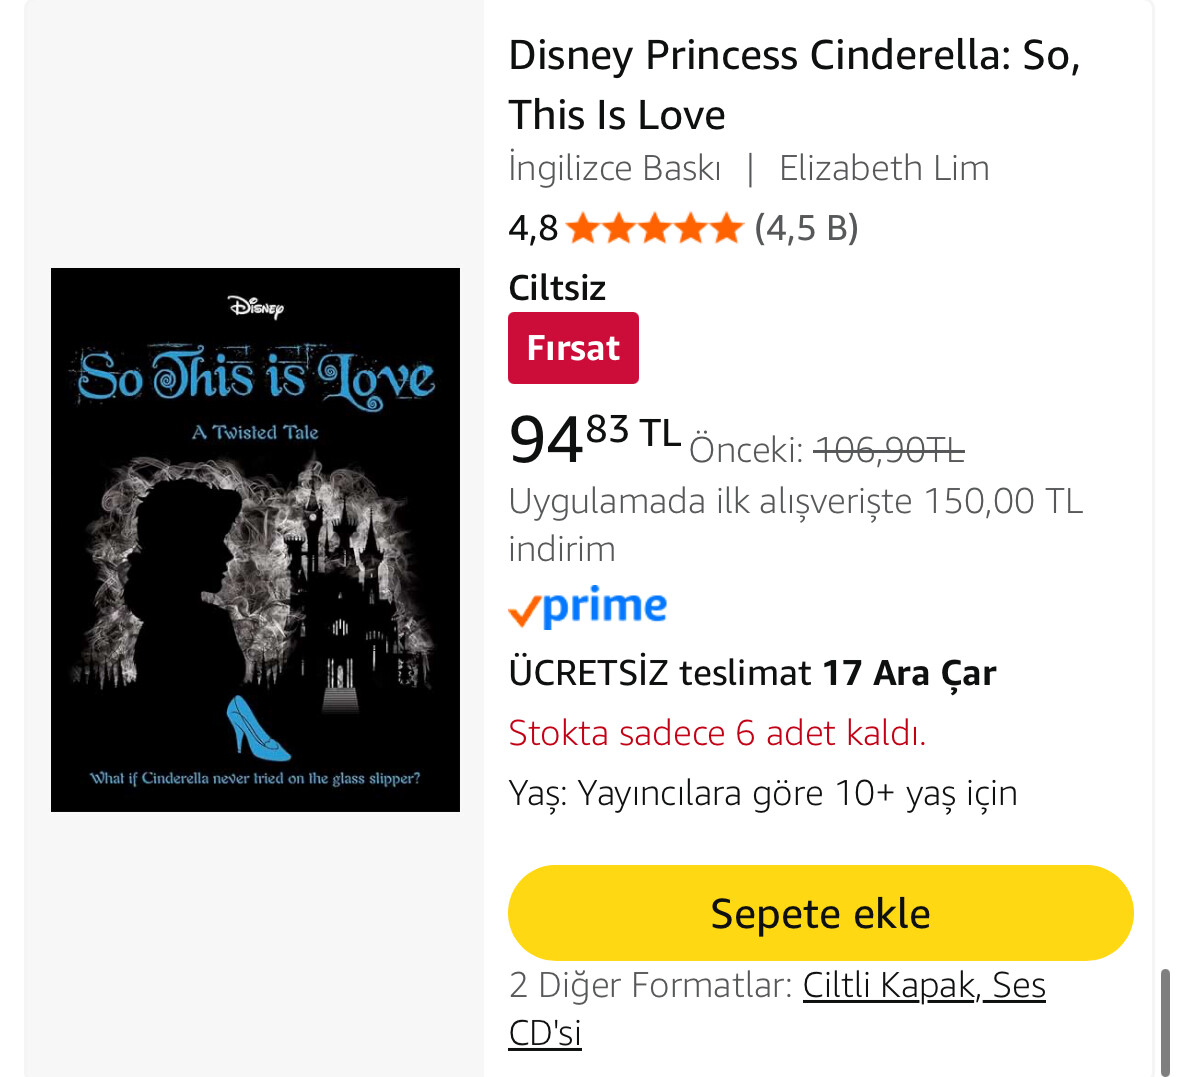The width and height of the screenshot is (1179, 1077).
Task: Click the ÜCRETSİZ teslimat delivery info
Action: [x=752, y=673]
